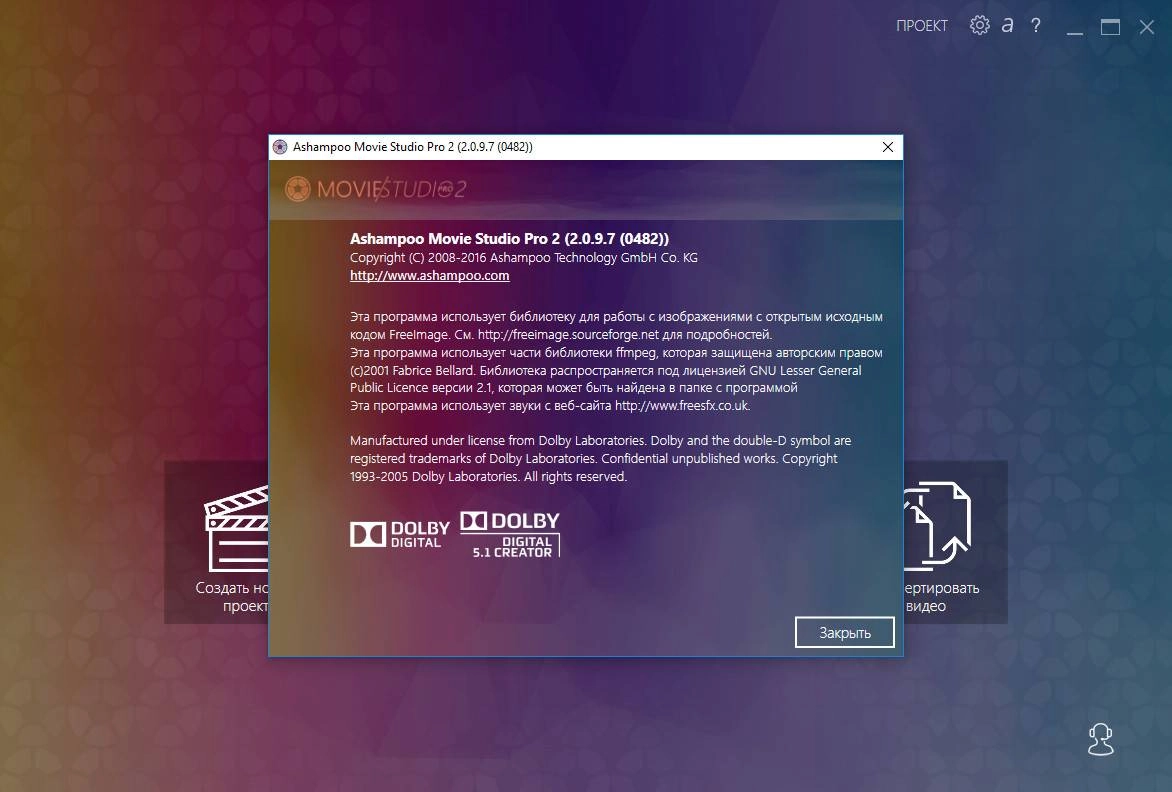
Task: Click the 'Manufactured under license from Dolby' line
Action: click(x=600, y=441)
